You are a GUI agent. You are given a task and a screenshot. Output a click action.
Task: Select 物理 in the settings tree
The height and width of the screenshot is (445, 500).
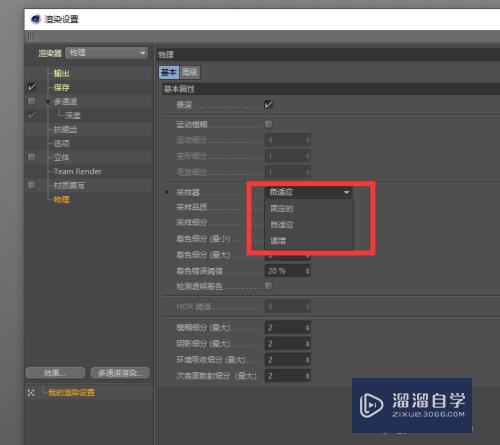[62, 199]
